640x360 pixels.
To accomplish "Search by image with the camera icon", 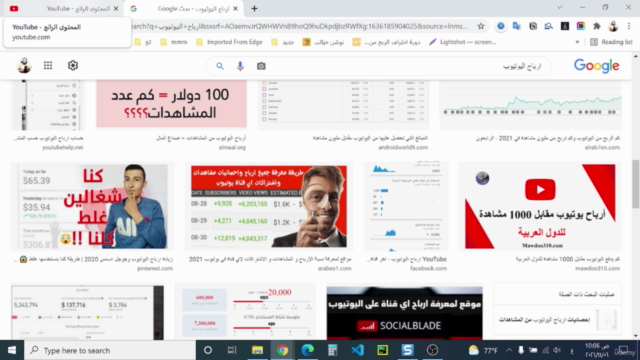I will pos(261,66).
